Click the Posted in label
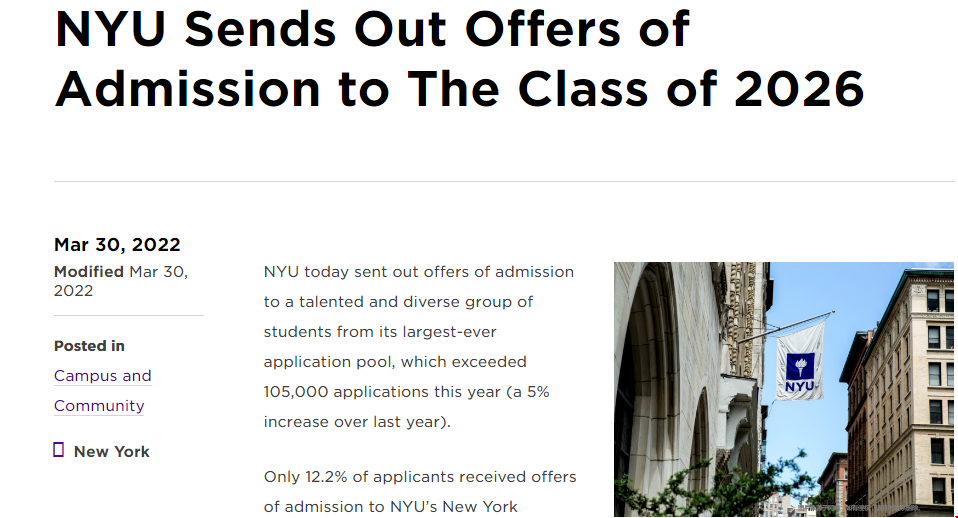The height and width of the screenshot is (518, 958). pyautogui.click(x=89, y=346)
